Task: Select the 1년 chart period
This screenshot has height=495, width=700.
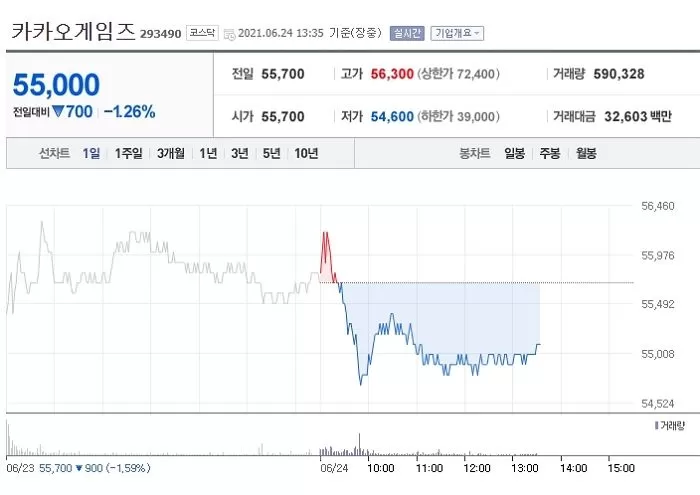Action: 208,153
